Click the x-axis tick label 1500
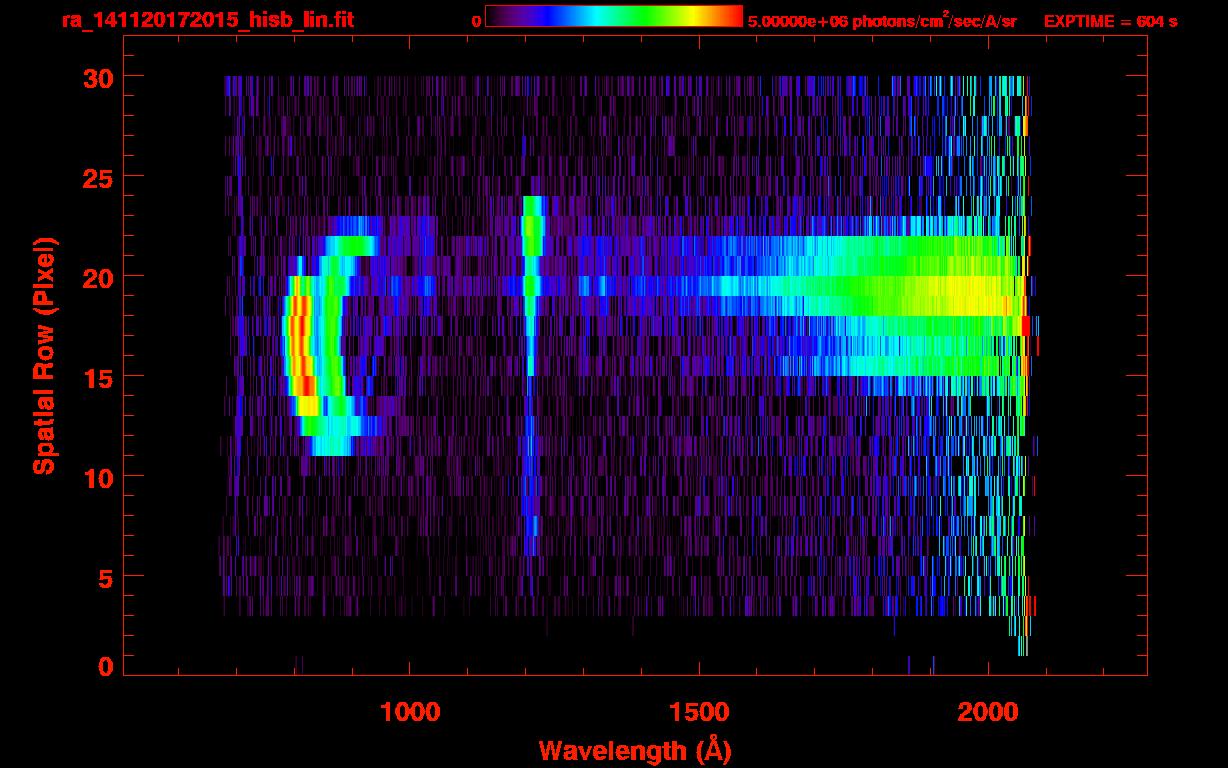Screen dimensions: 1228x768 click(698, 712)
